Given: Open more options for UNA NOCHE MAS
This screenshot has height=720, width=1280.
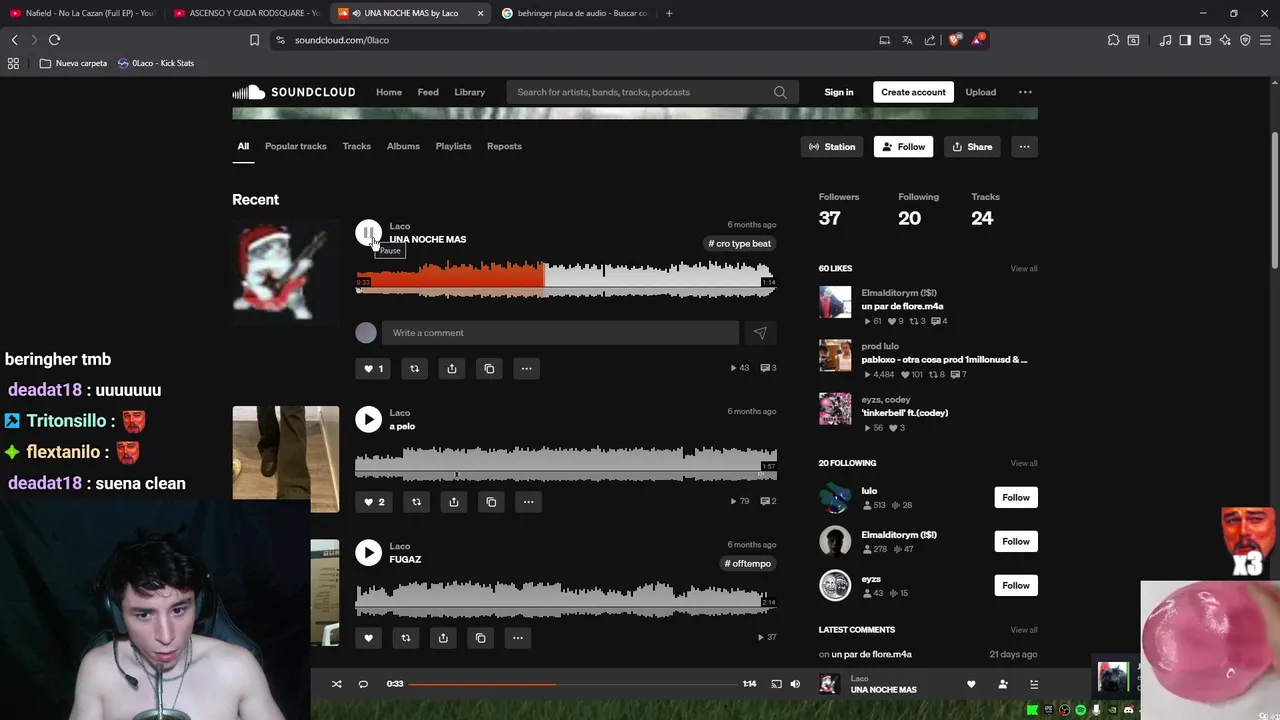Looking at the screenshot, I should [x=526, y=368].
